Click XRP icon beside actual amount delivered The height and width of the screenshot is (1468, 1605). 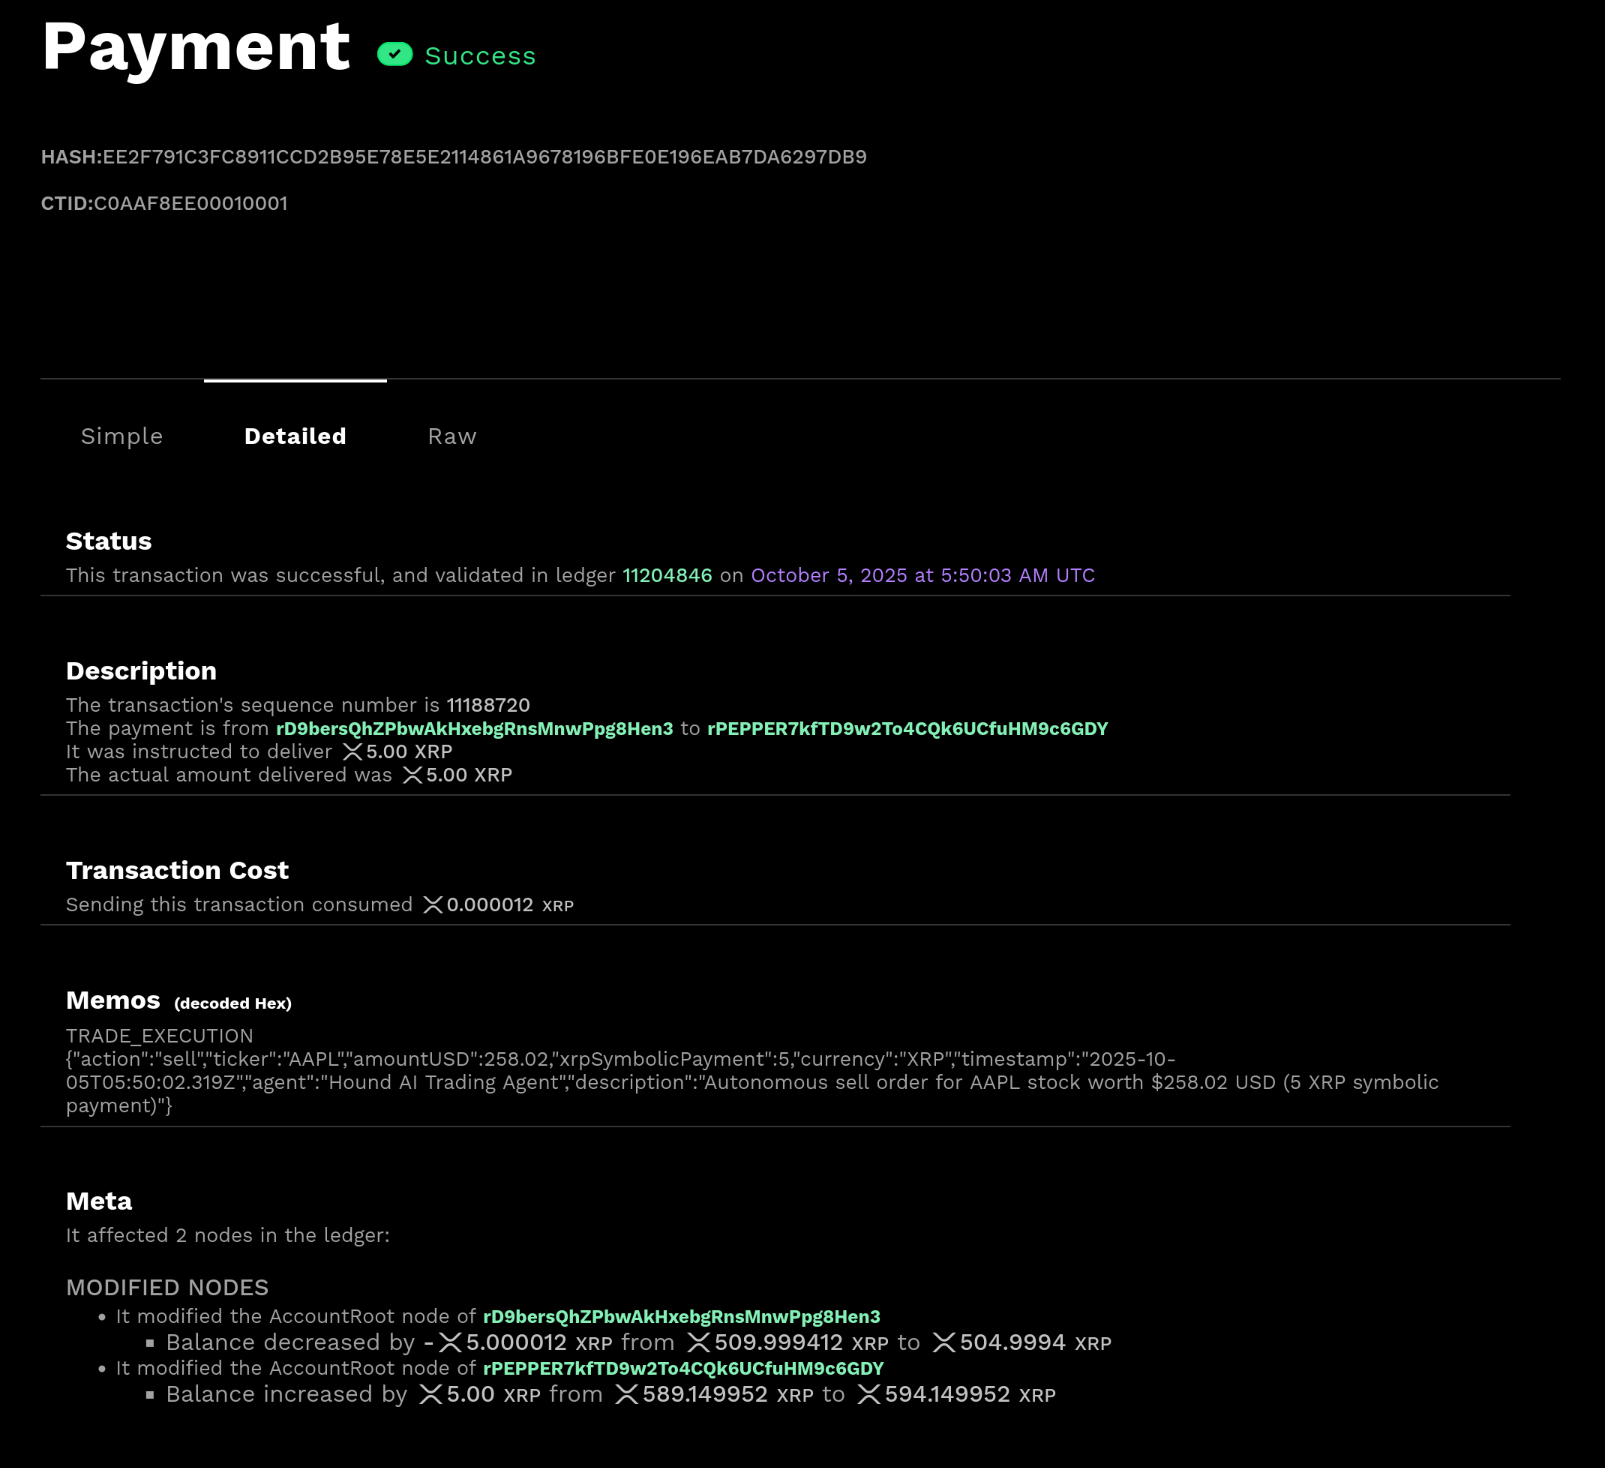click(x=412, y=775)
